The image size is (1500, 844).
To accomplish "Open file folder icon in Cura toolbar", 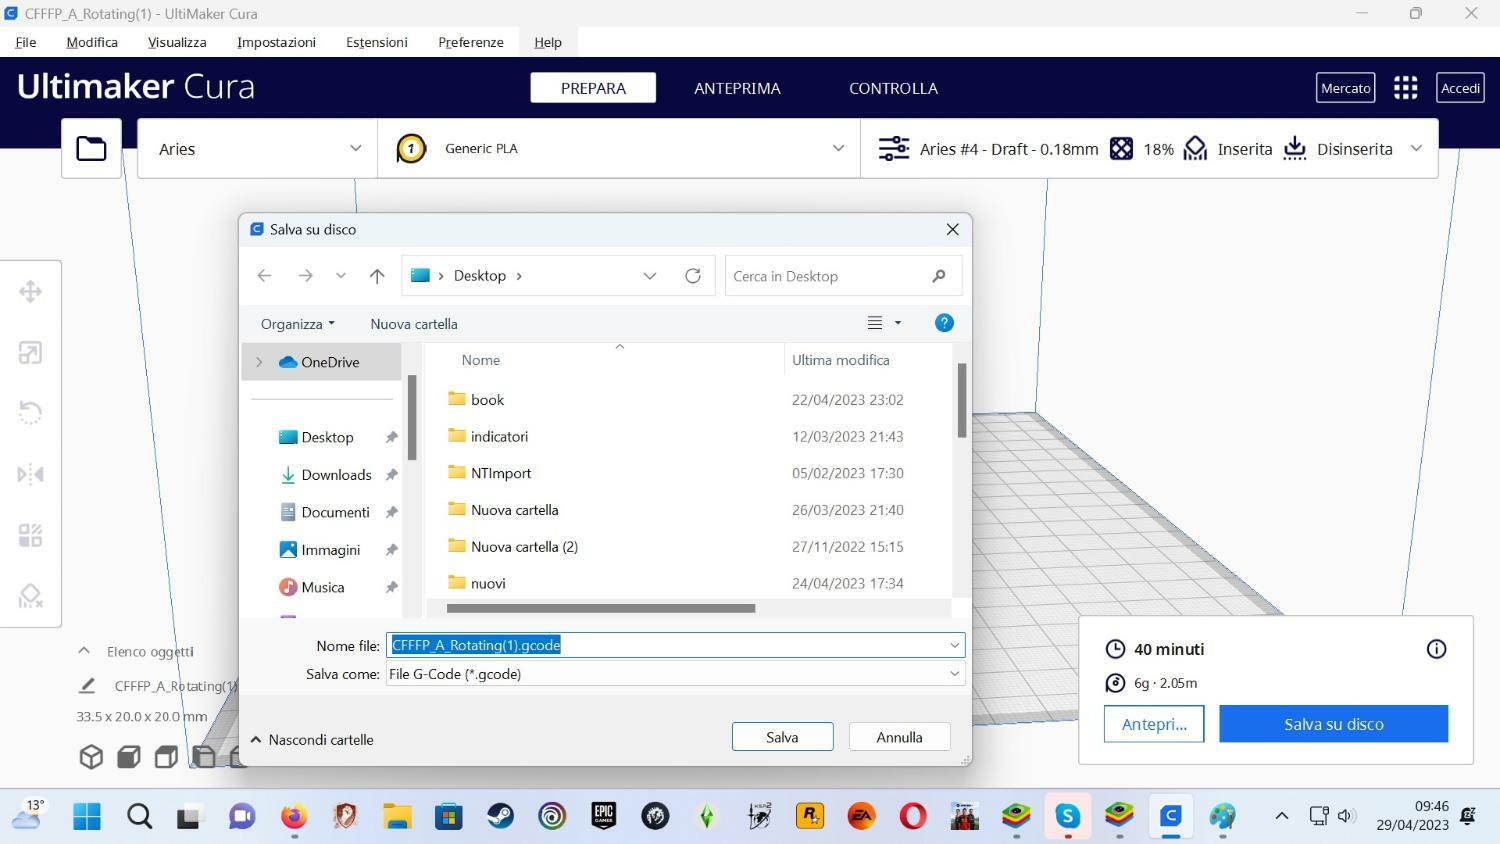I will coord(91,148).
